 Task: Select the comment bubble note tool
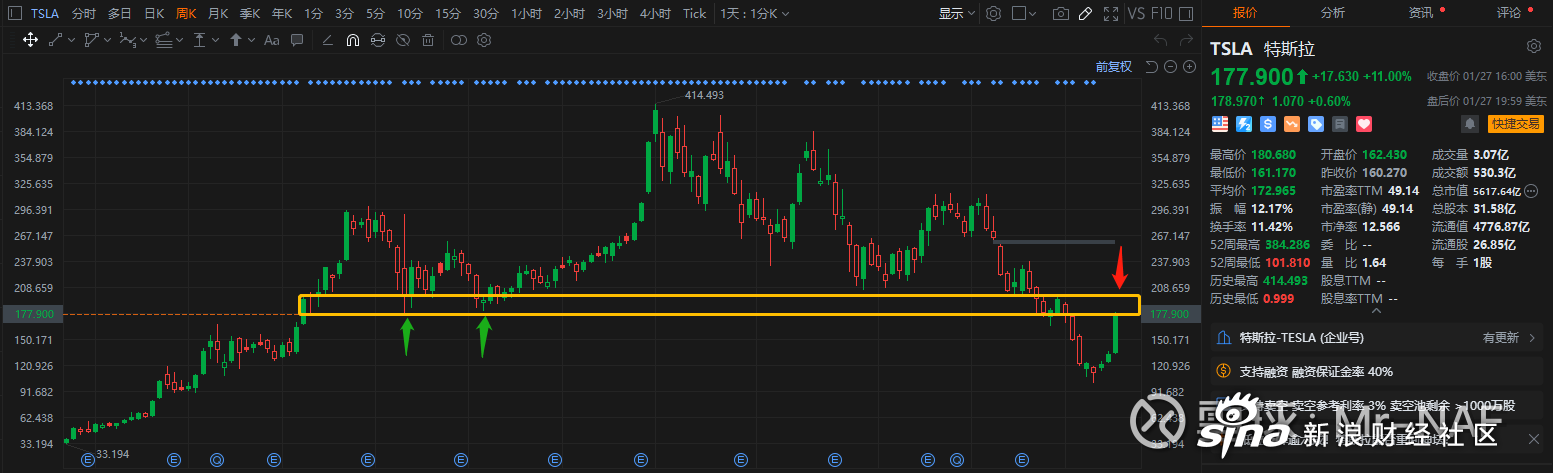pyautogui.click(x=297, y=41)
